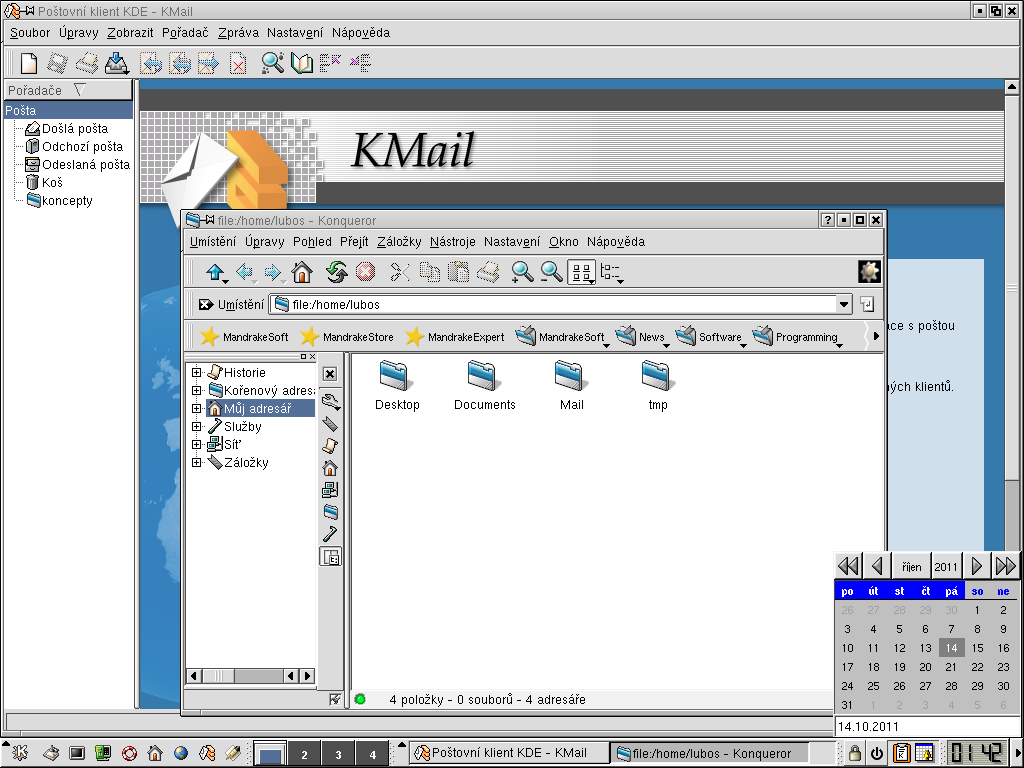Click the KMail vertical scrollbar up arrow
The height and width of the screenshot is (768, 1024).
(x=1012, y=86)
